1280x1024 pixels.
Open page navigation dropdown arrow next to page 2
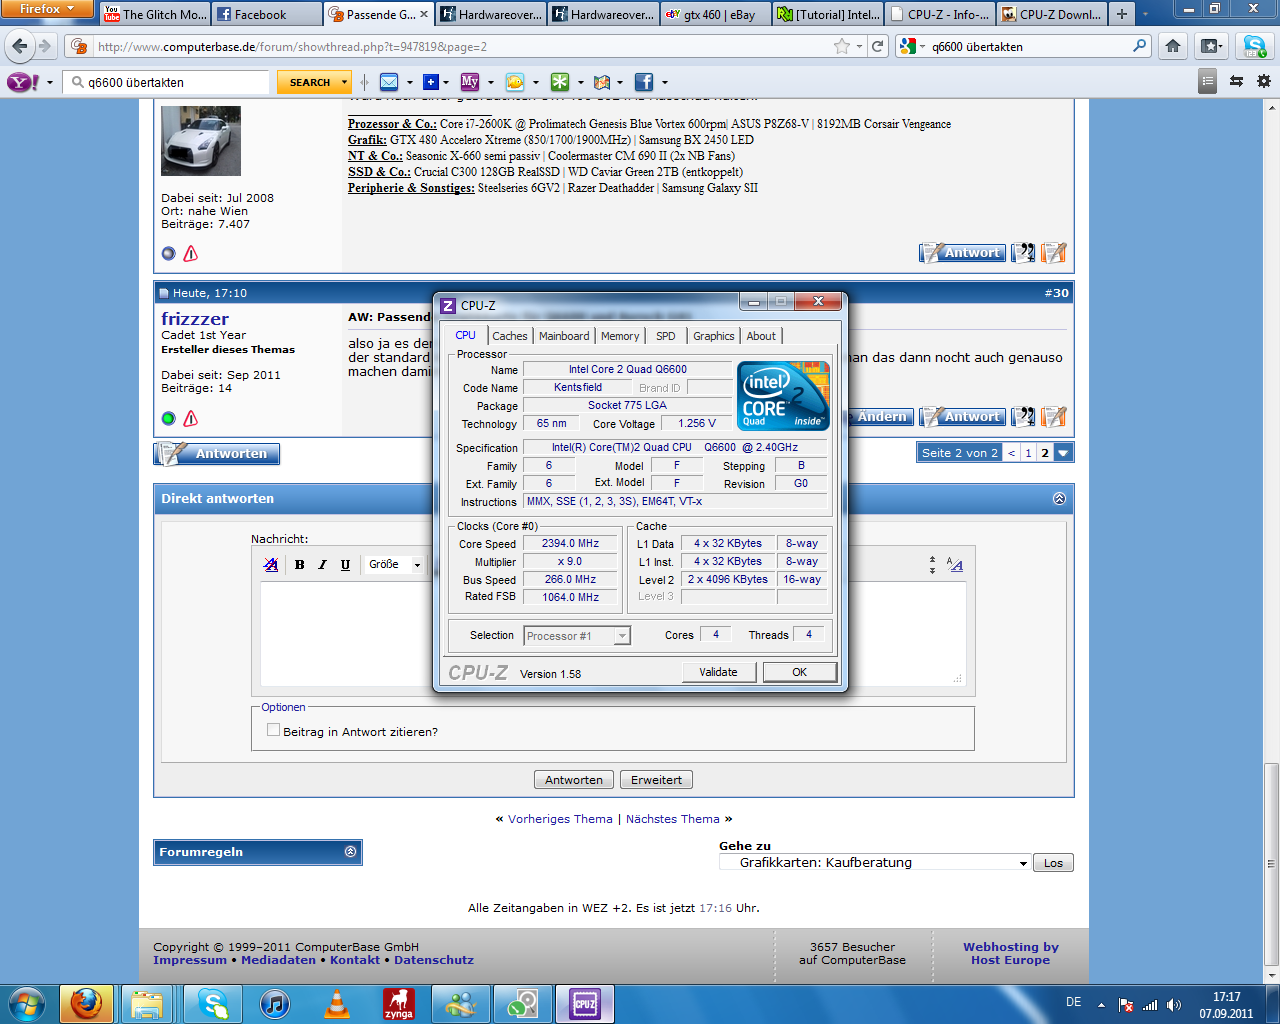(x=1064, y=453)
